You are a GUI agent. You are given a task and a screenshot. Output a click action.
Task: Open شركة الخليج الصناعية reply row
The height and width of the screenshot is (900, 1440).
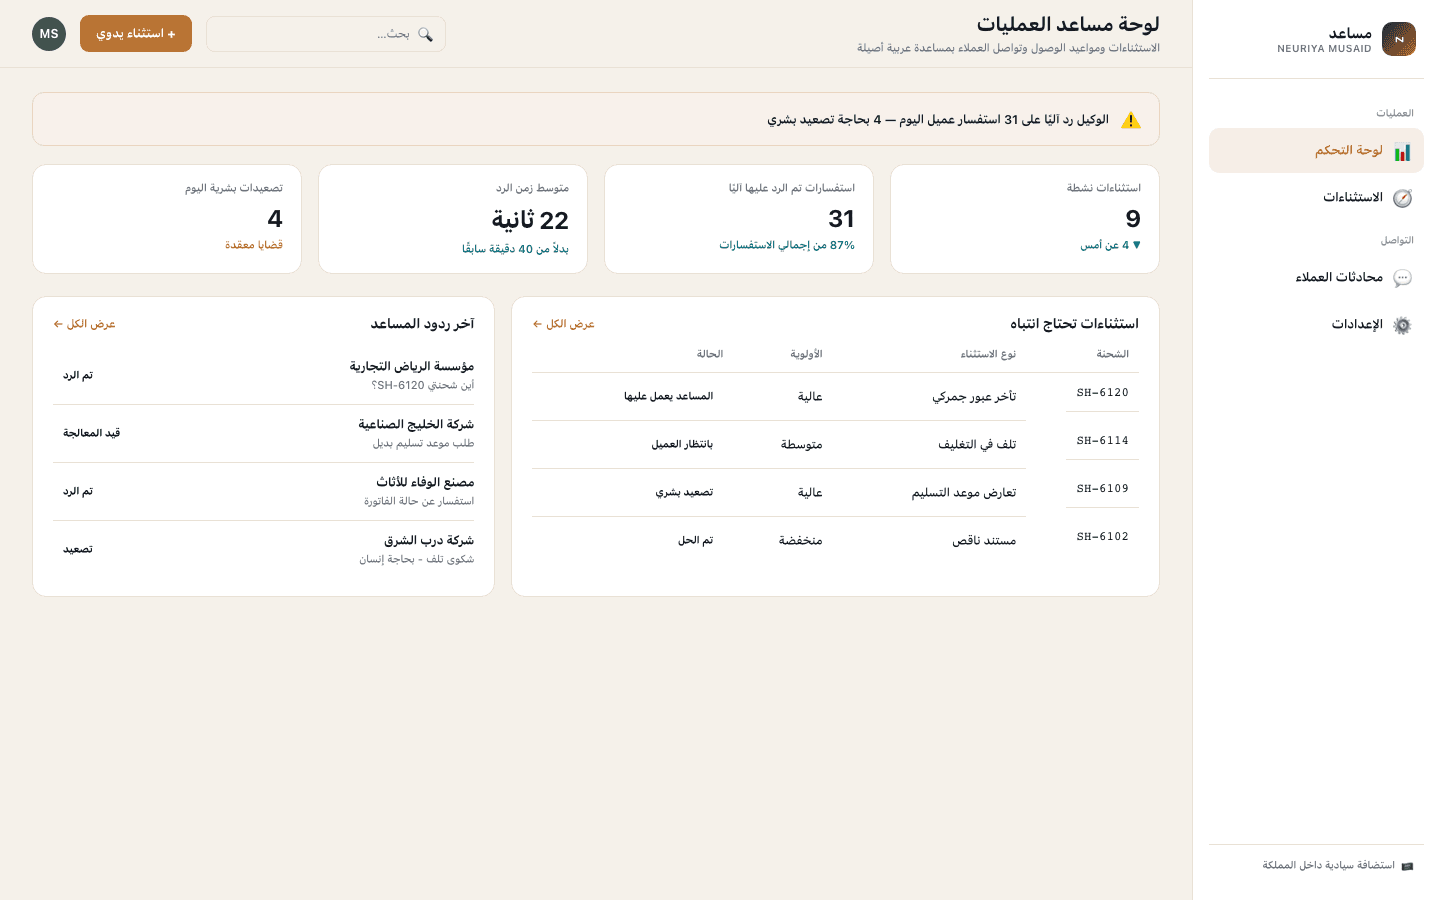click(x=264, y=433)
